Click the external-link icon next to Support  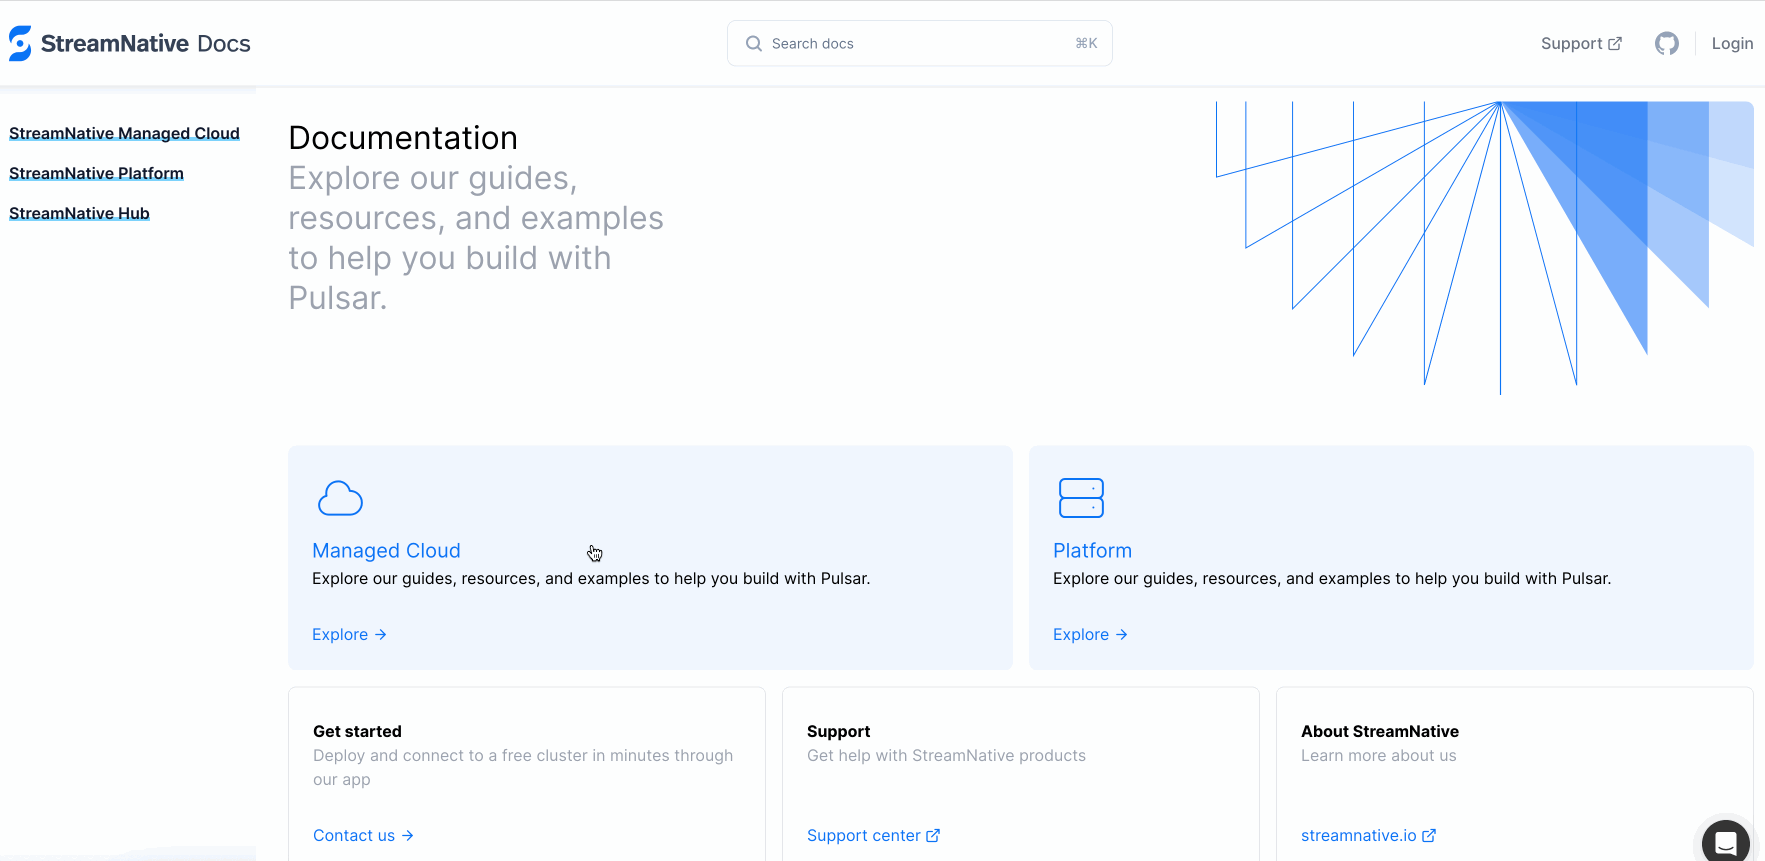1616,42
